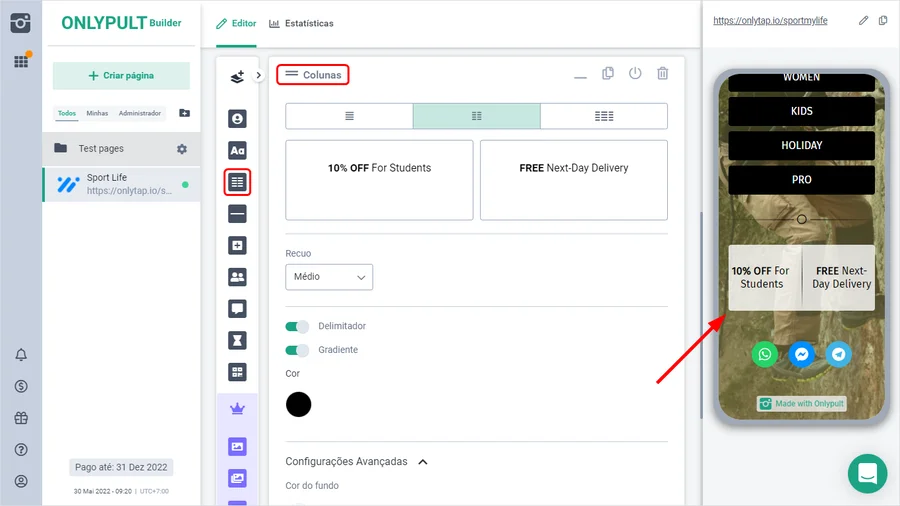The image size is (900, 506).
Task: Click the trash delete block icon
Action: pyautogui.click(x=662, y=74)
